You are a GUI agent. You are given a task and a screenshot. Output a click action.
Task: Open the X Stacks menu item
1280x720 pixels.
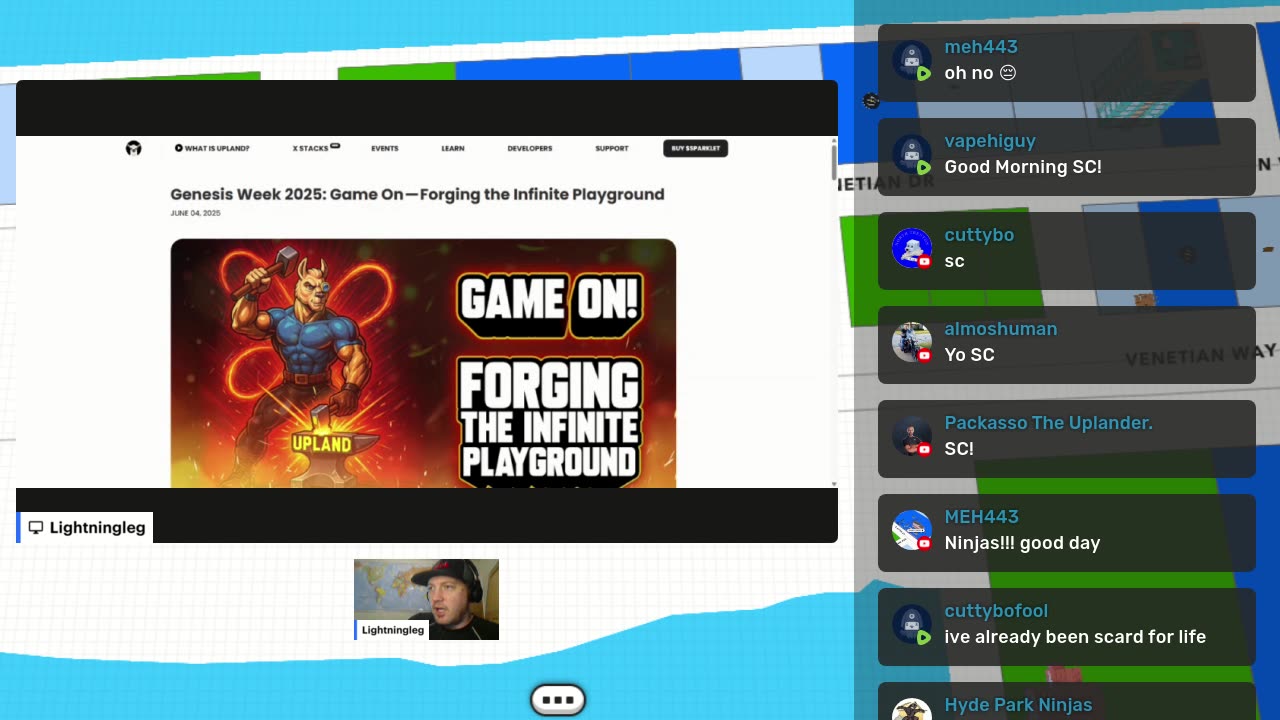tap(316, 148)
